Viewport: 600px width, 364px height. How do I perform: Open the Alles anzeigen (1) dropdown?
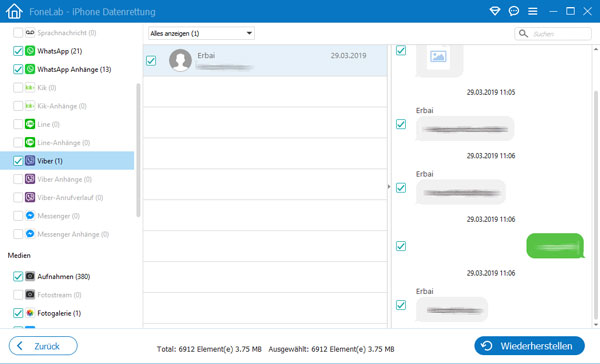[x=201, y=33]
